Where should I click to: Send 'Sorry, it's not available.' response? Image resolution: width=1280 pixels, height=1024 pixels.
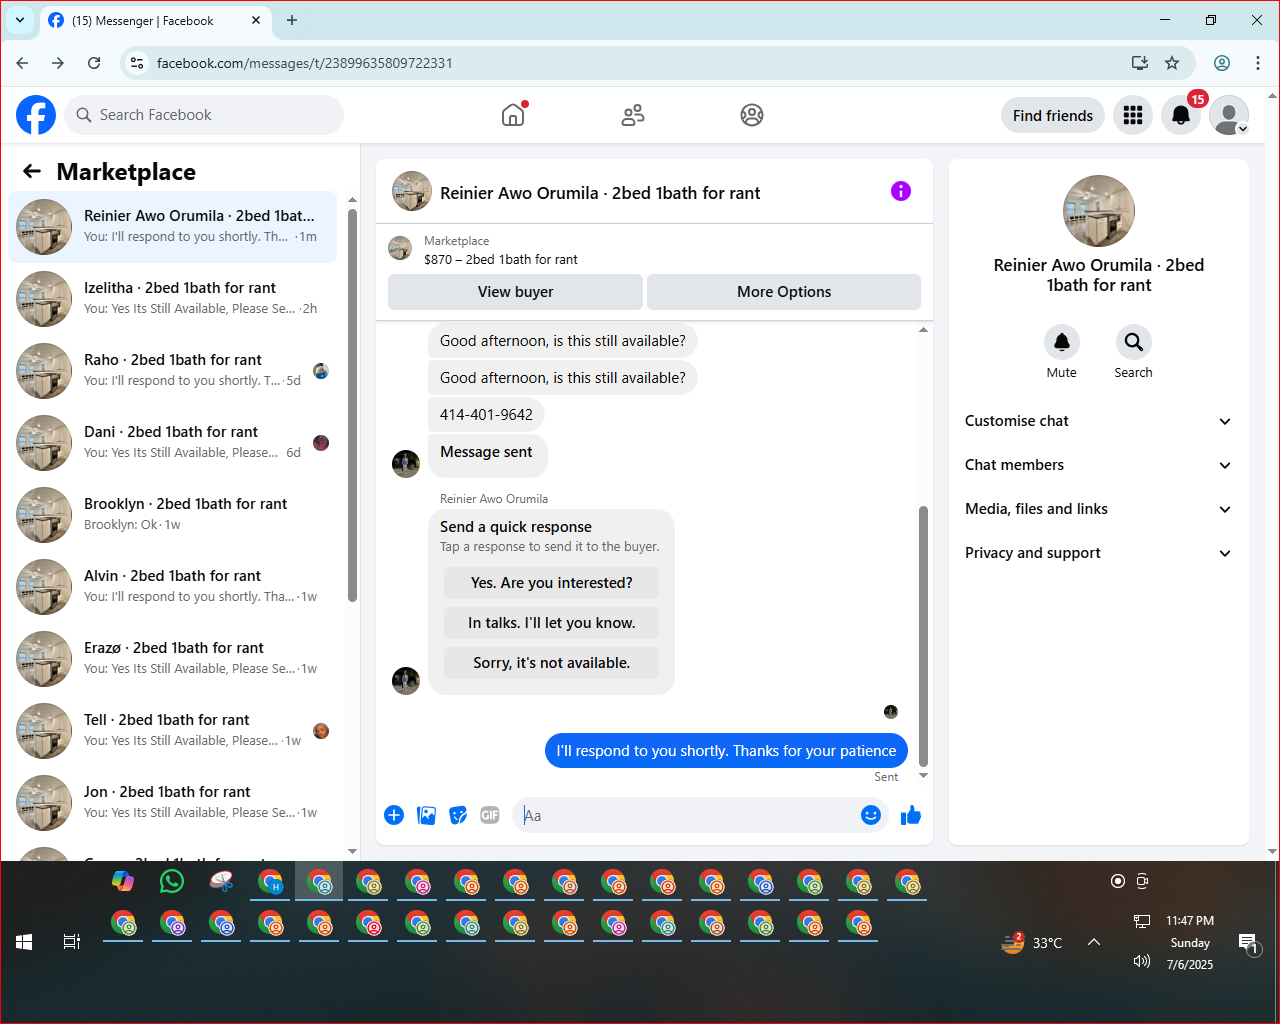tap(552, 663)
